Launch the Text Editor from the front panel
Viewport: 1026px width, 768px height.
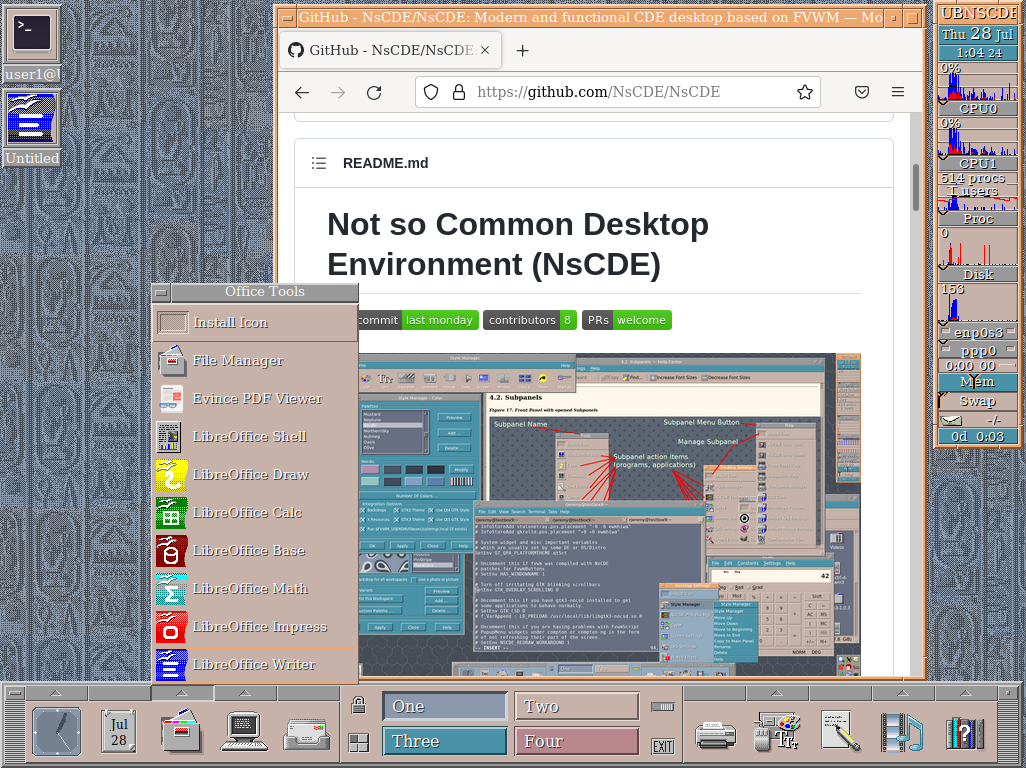pyautogui.click(x=838, y=732)
